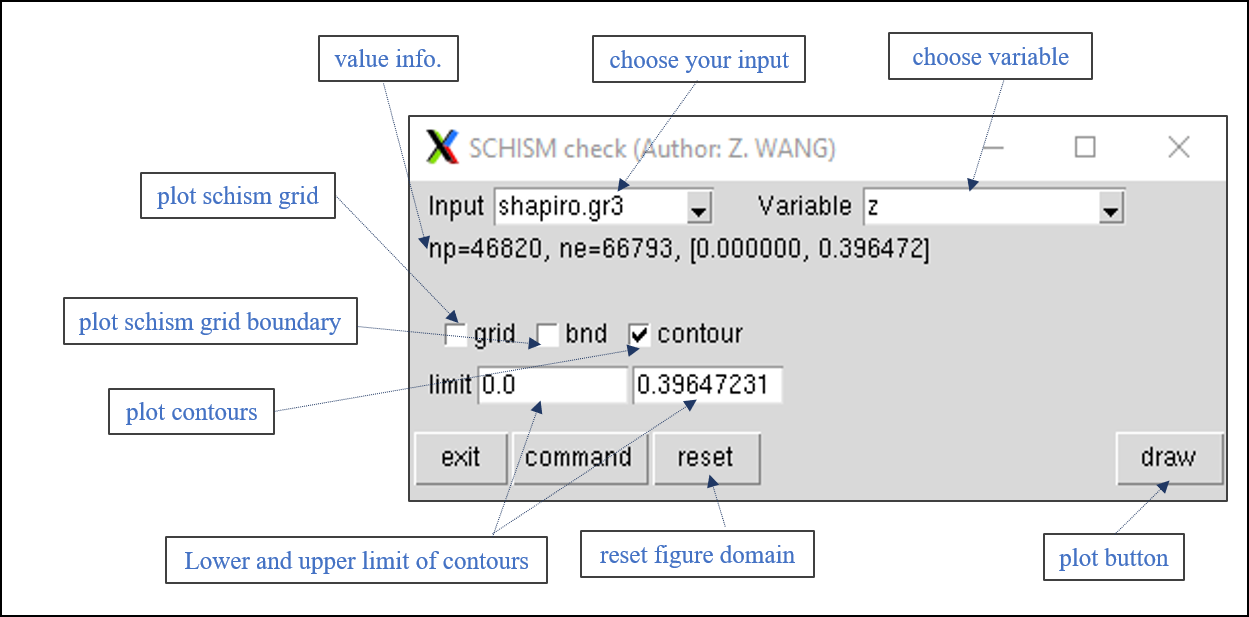Reset the figure domain with reset button
The width and height of the screenshot is (1249, 617).
click(705, 458)
